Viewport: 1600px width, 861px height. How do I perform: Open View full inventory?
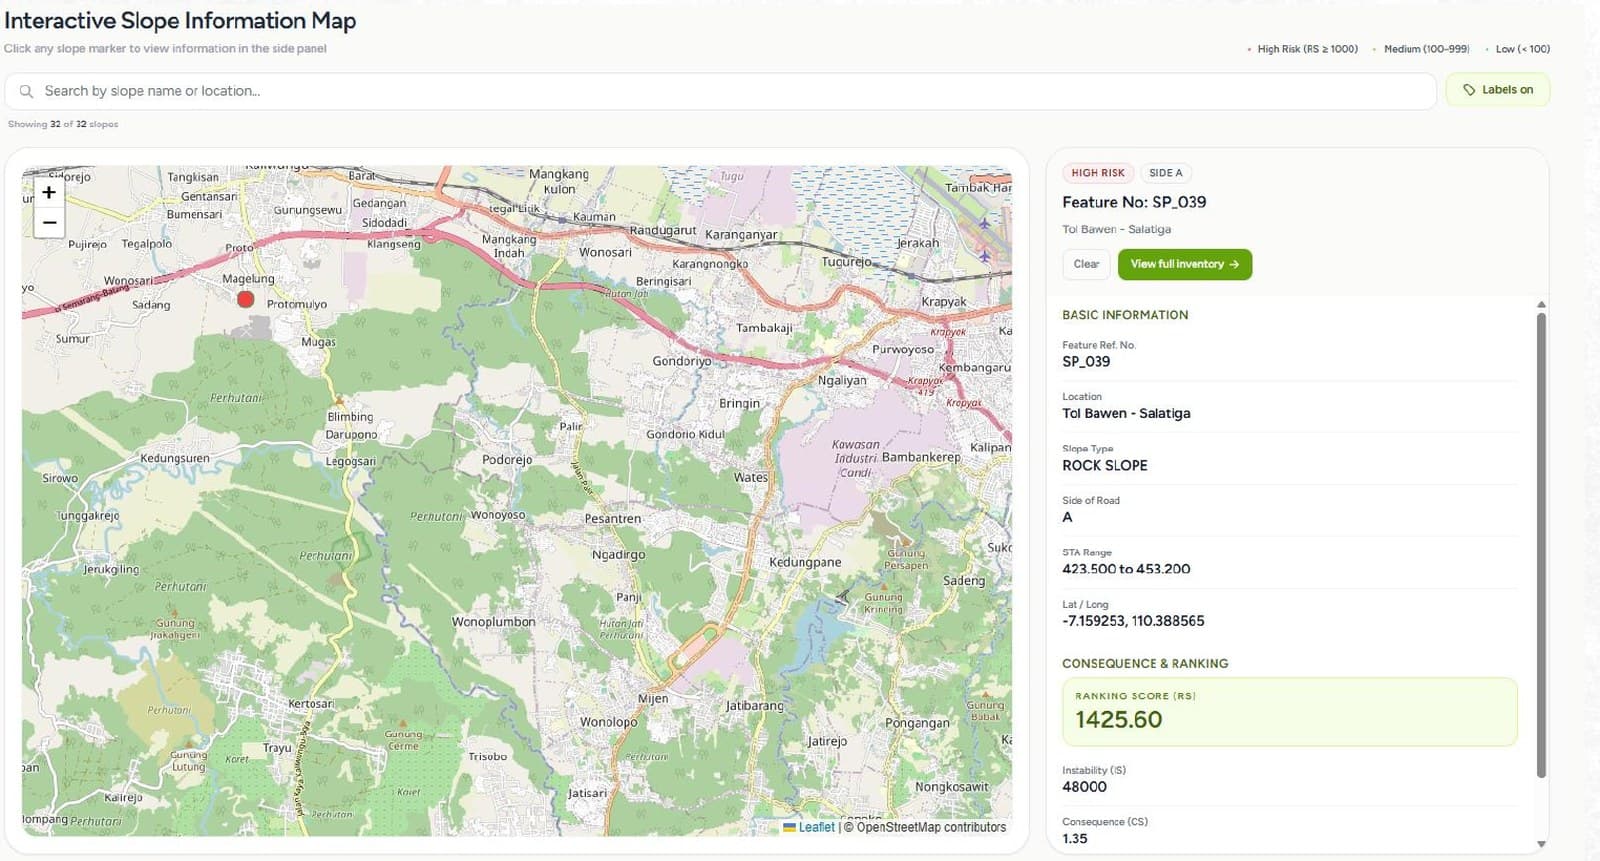[x=1185, y=264]
